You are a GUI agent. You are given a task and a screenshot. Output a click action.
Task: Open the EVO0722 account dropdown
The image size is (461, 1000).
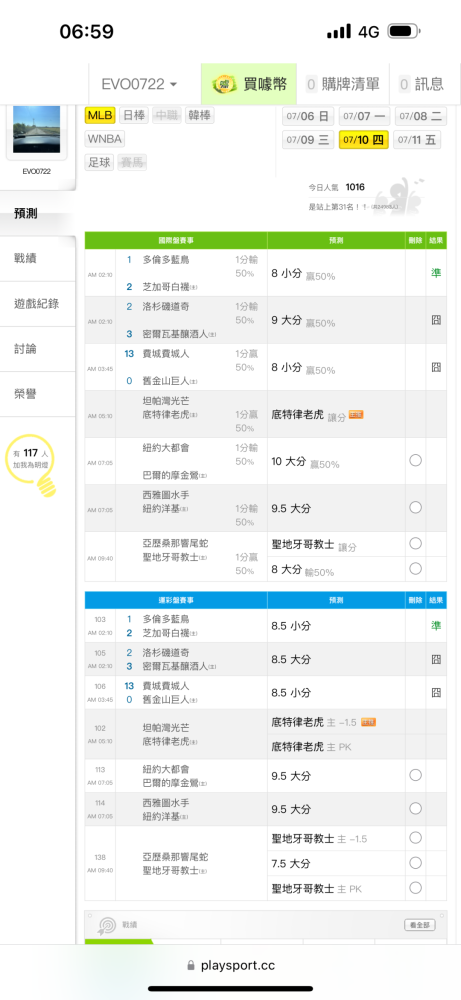tap(139, 84)
